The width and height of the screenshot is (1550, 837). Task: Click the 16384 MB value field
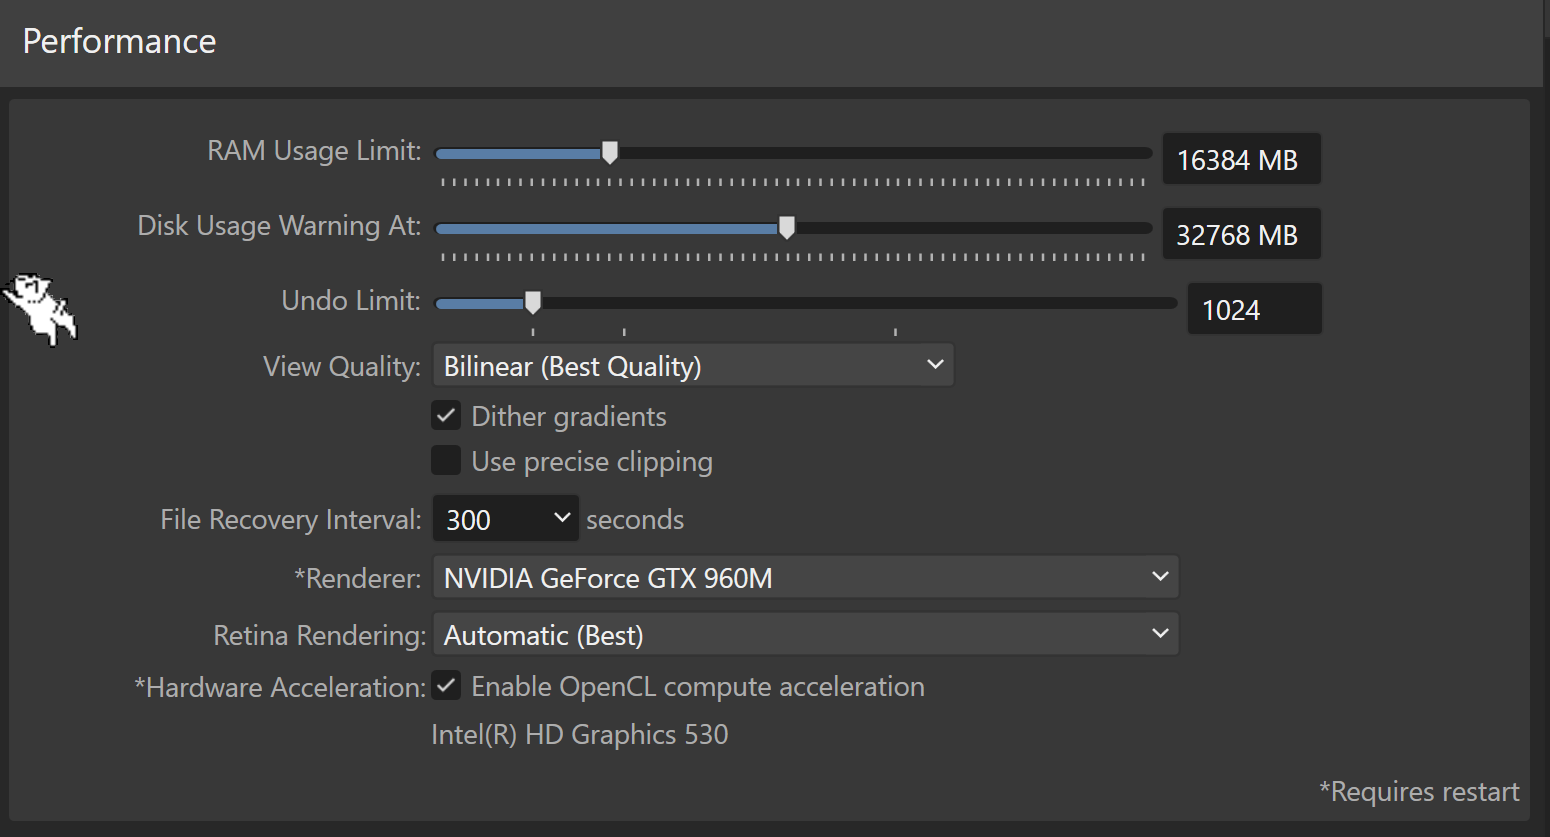(x=1241, y=158)
